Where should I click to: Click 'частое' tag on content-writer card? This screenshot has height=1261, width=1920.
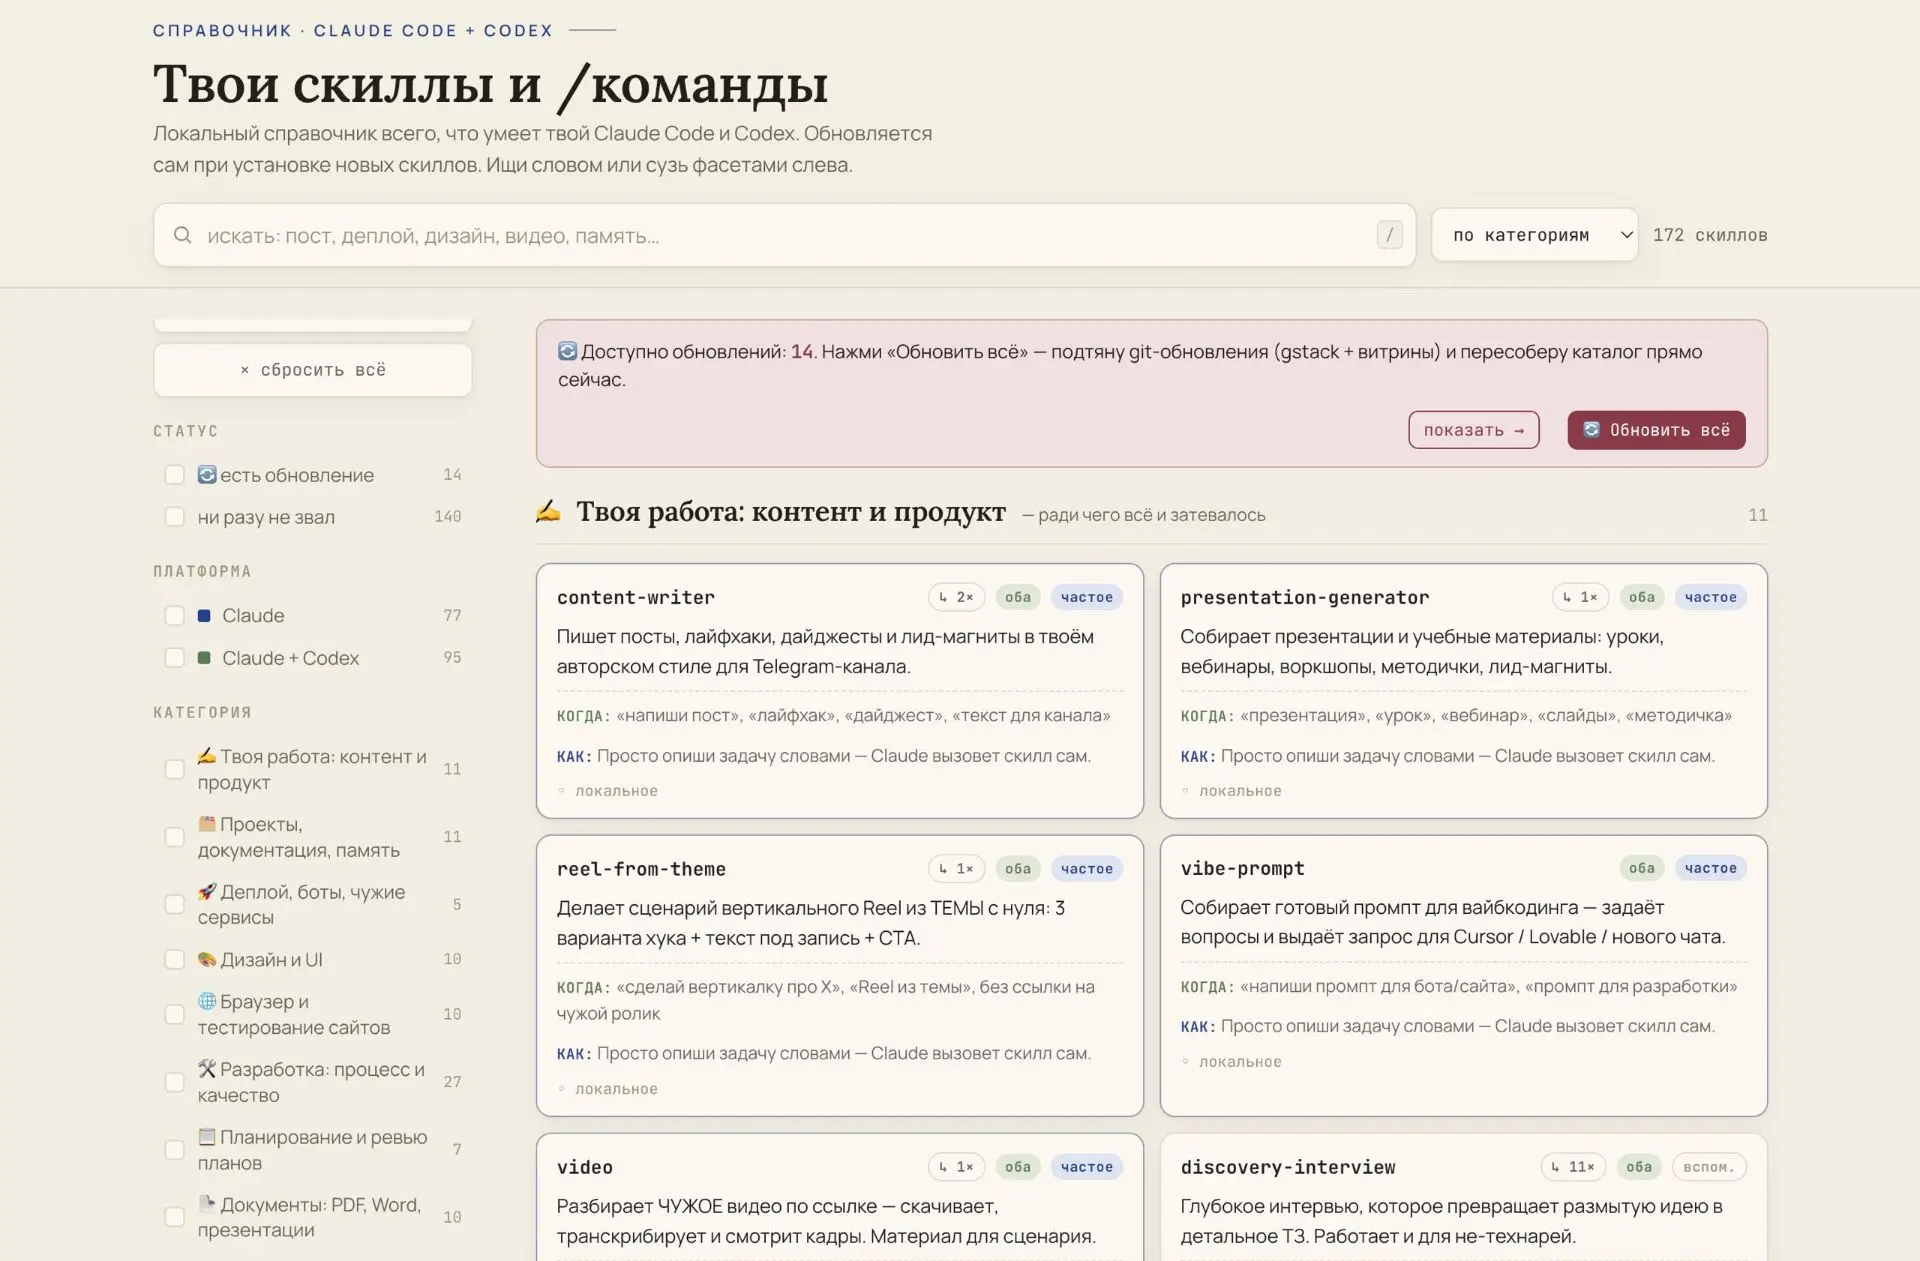click(1086, 597)
